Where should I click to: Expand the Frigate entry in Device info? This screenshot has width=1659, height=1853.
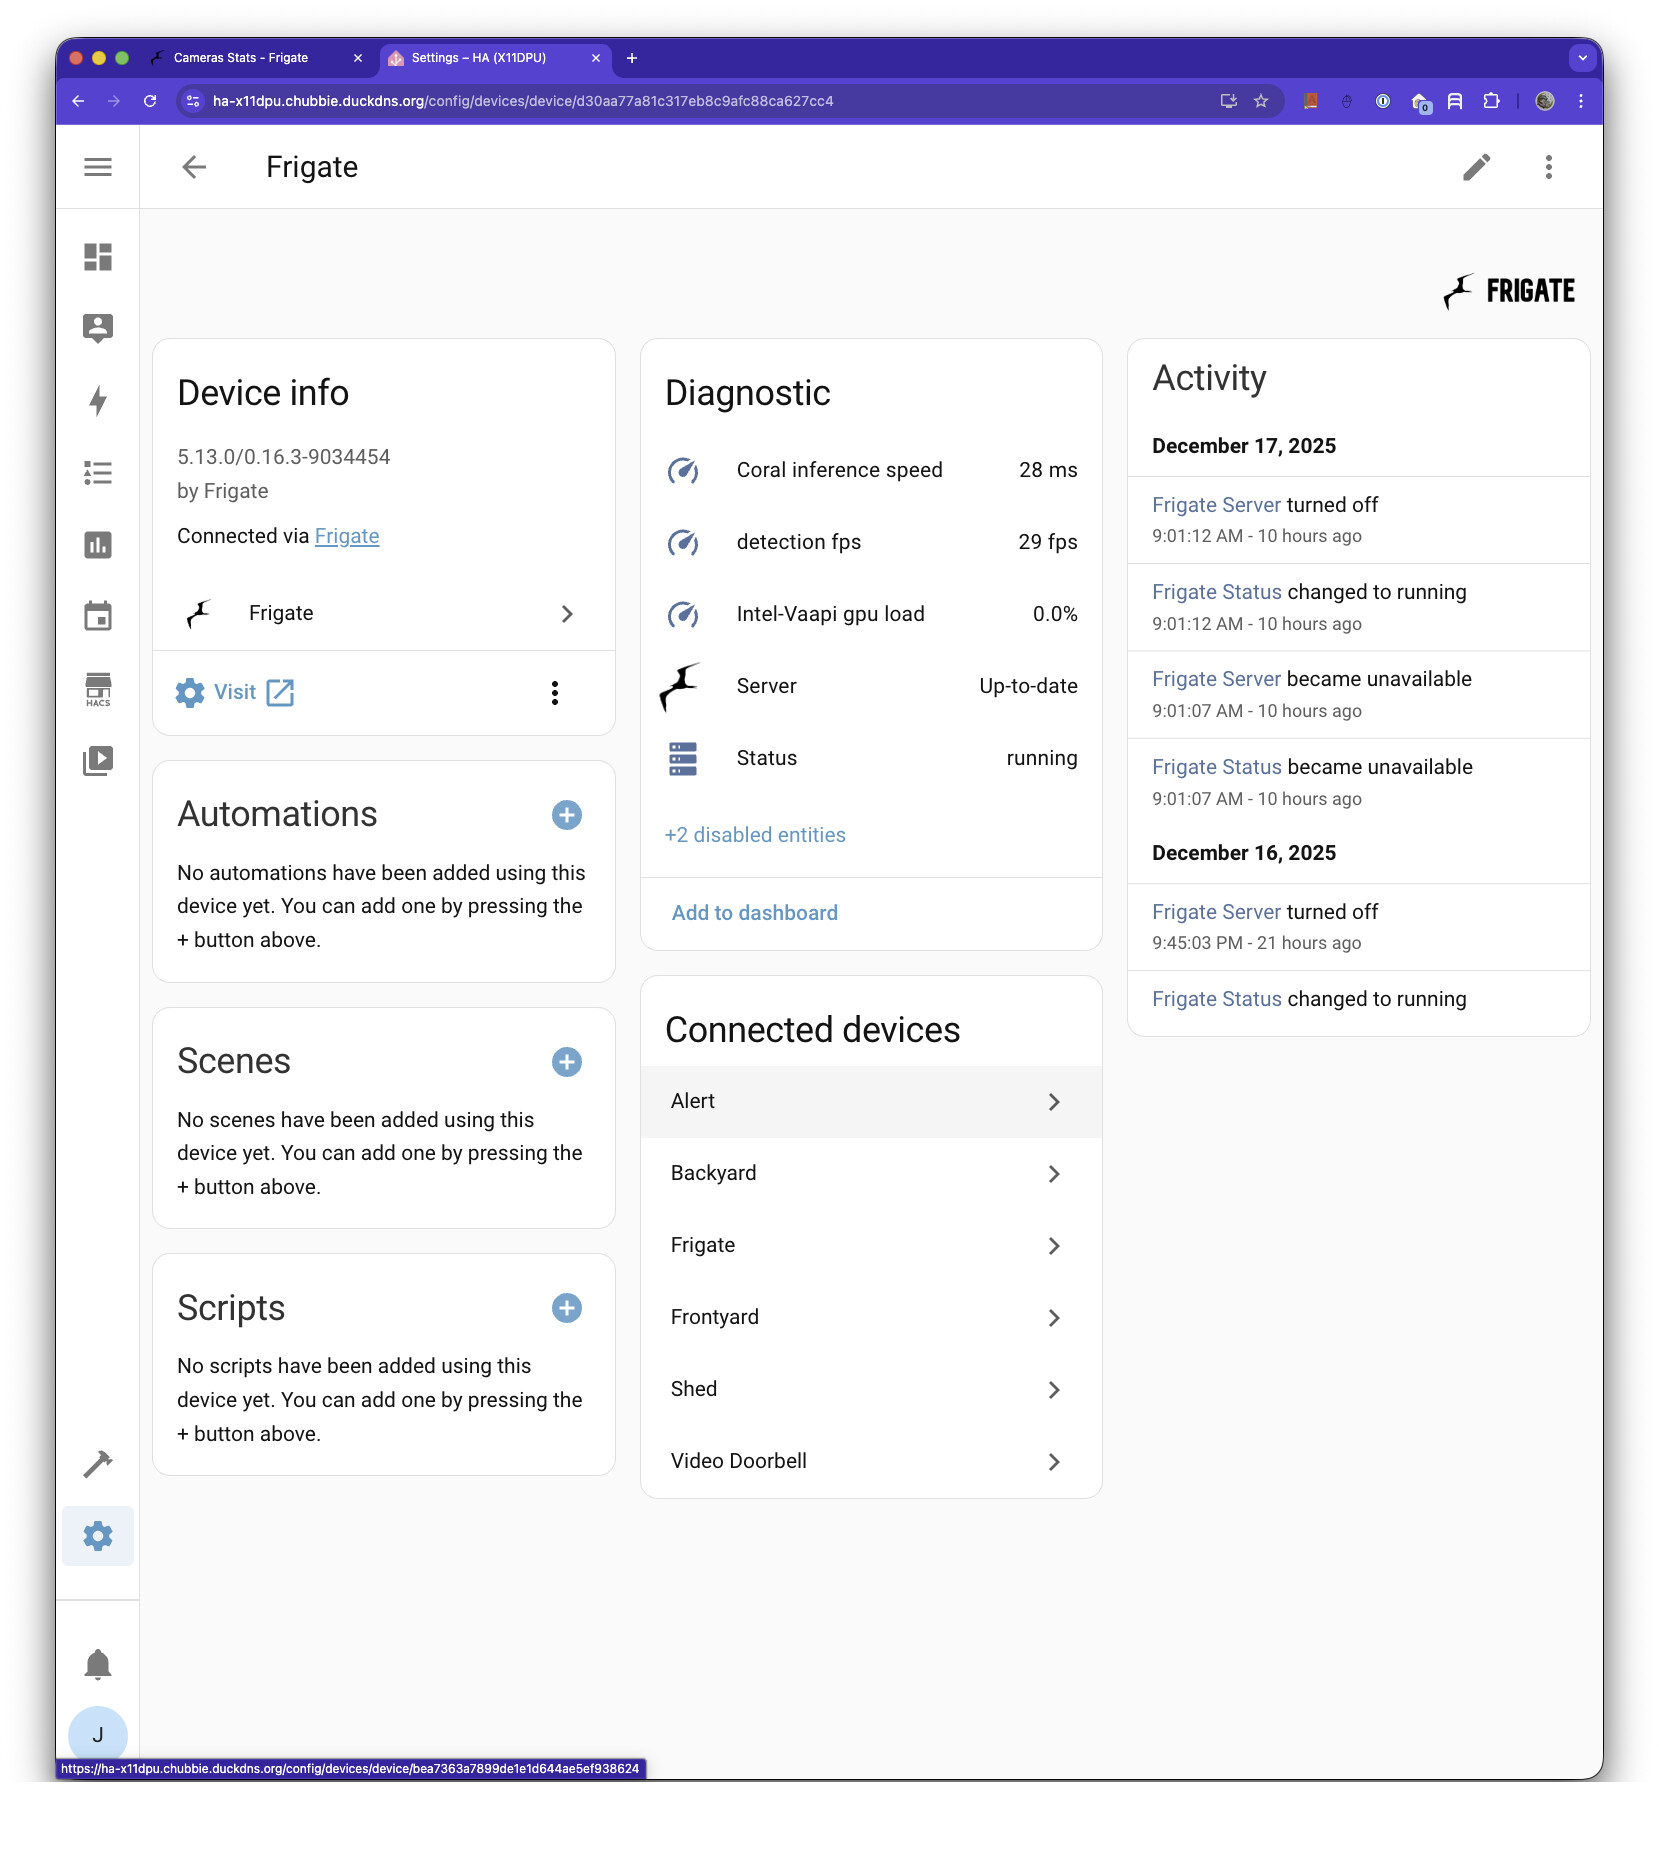click(382, 613)
